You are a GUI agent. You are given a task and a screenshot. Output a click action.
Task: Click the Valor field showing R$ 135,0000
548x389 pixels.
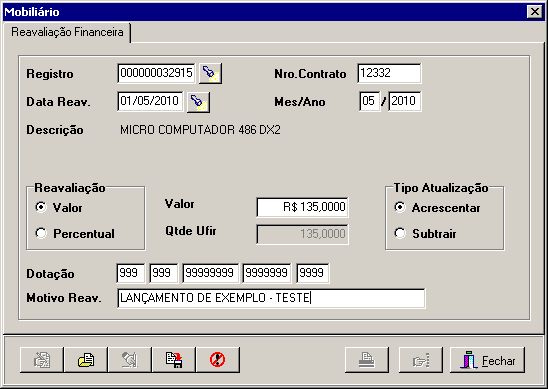click(x=302, y=207)
